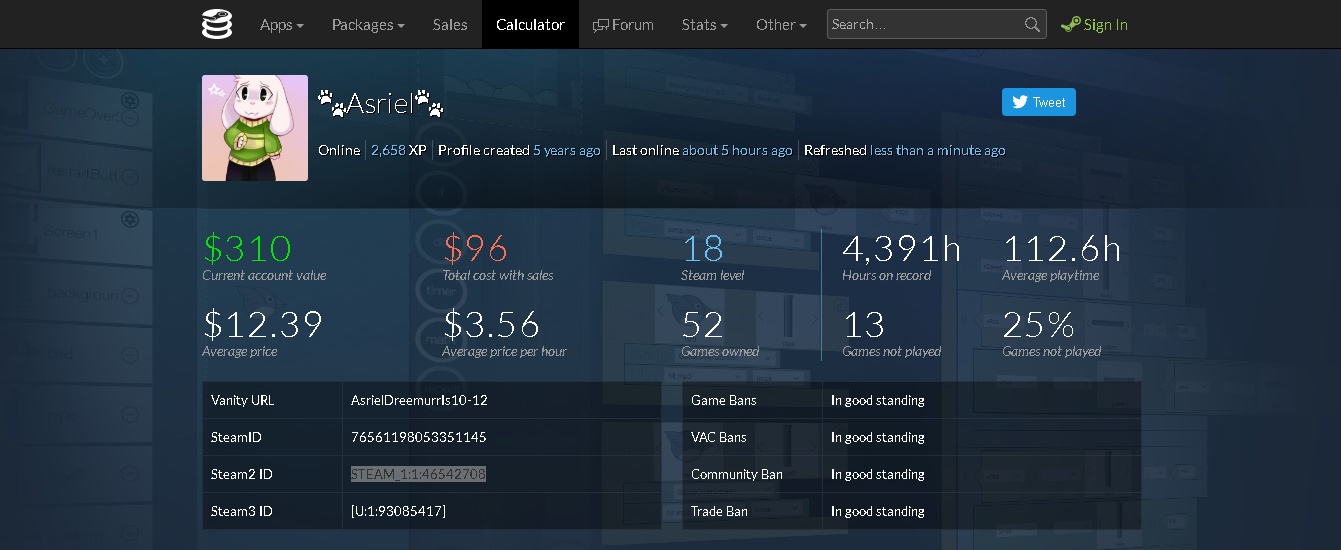Image resolution: width=1341 pixels, height=550 pixels.
Task: Click the Sign In link
Action: click(x=1106, y=25)
